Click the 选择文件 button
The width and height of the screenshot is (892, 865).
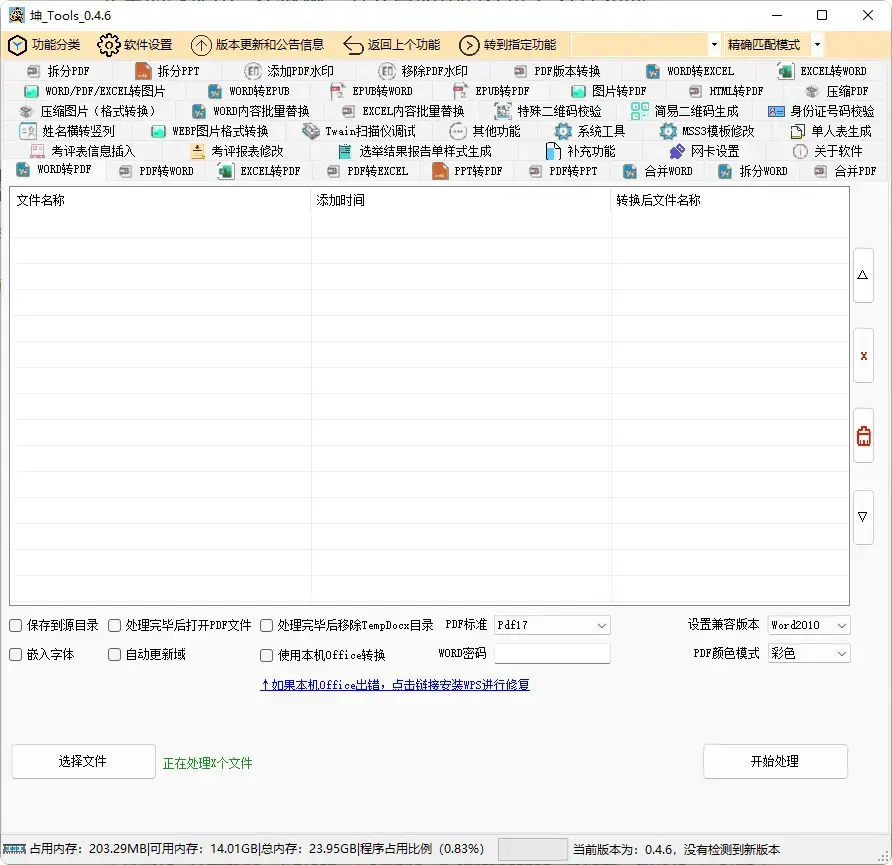[x=83, y=761]
